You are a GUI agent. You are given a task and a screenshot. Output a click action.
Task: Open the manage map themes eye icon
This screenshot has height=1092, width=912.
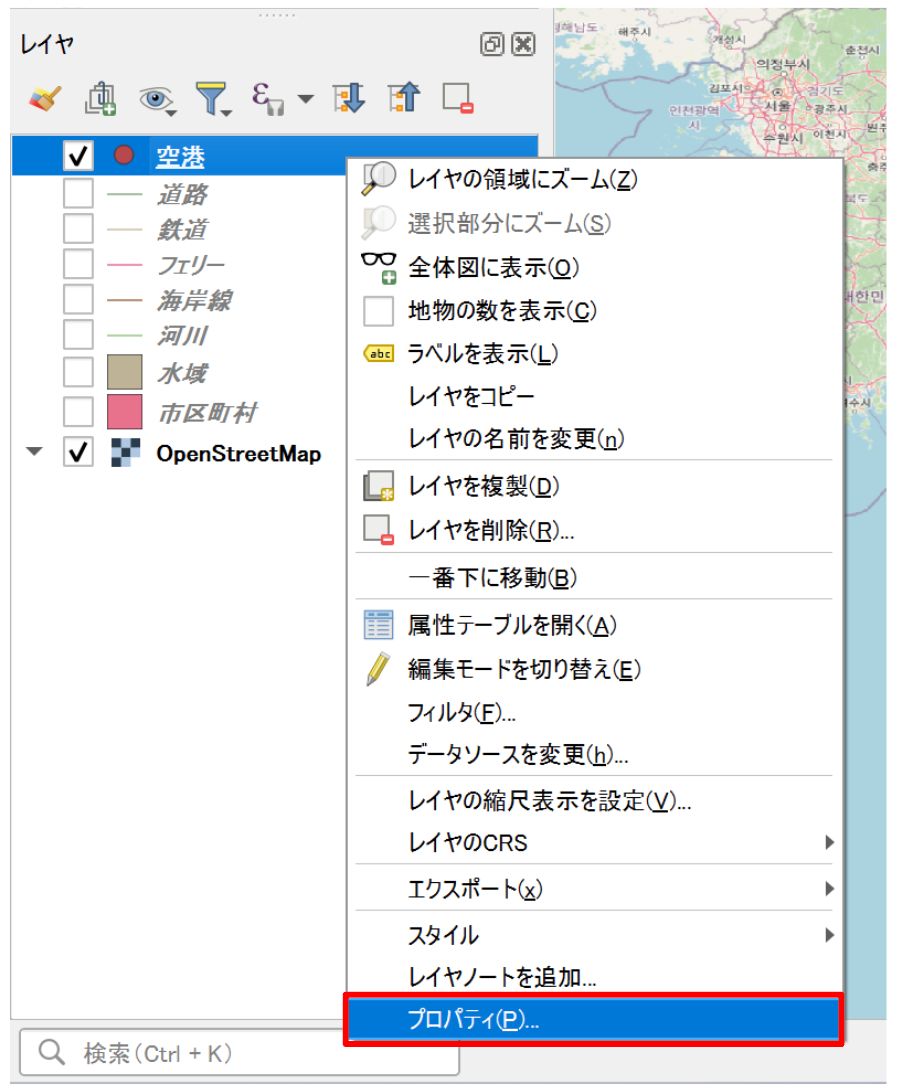[x=157, y=100]
